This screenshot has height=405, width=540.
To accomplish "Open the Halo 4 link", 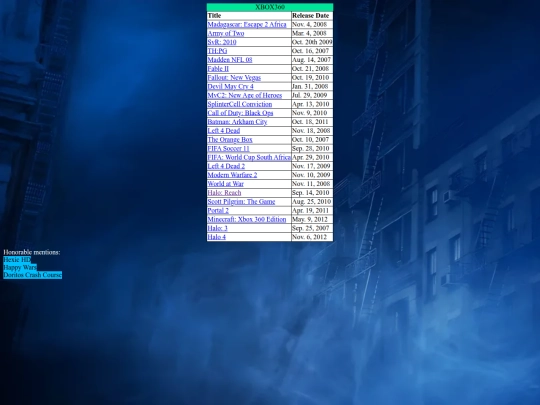I will tap(216, 237).
